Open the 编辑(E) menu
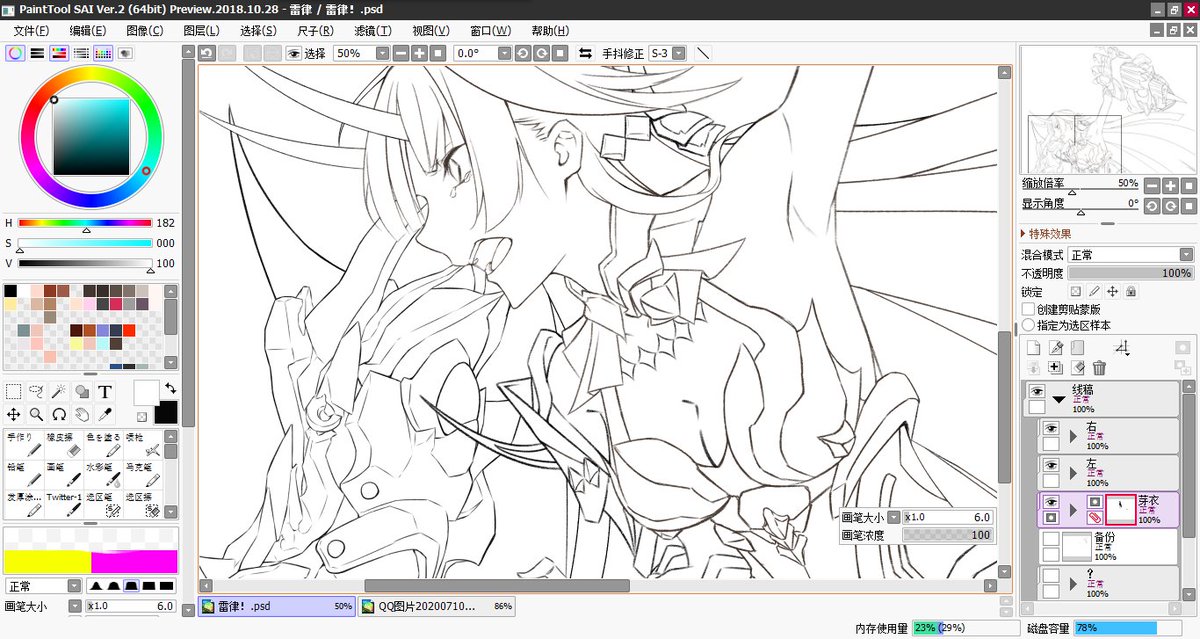 [88, 31]
